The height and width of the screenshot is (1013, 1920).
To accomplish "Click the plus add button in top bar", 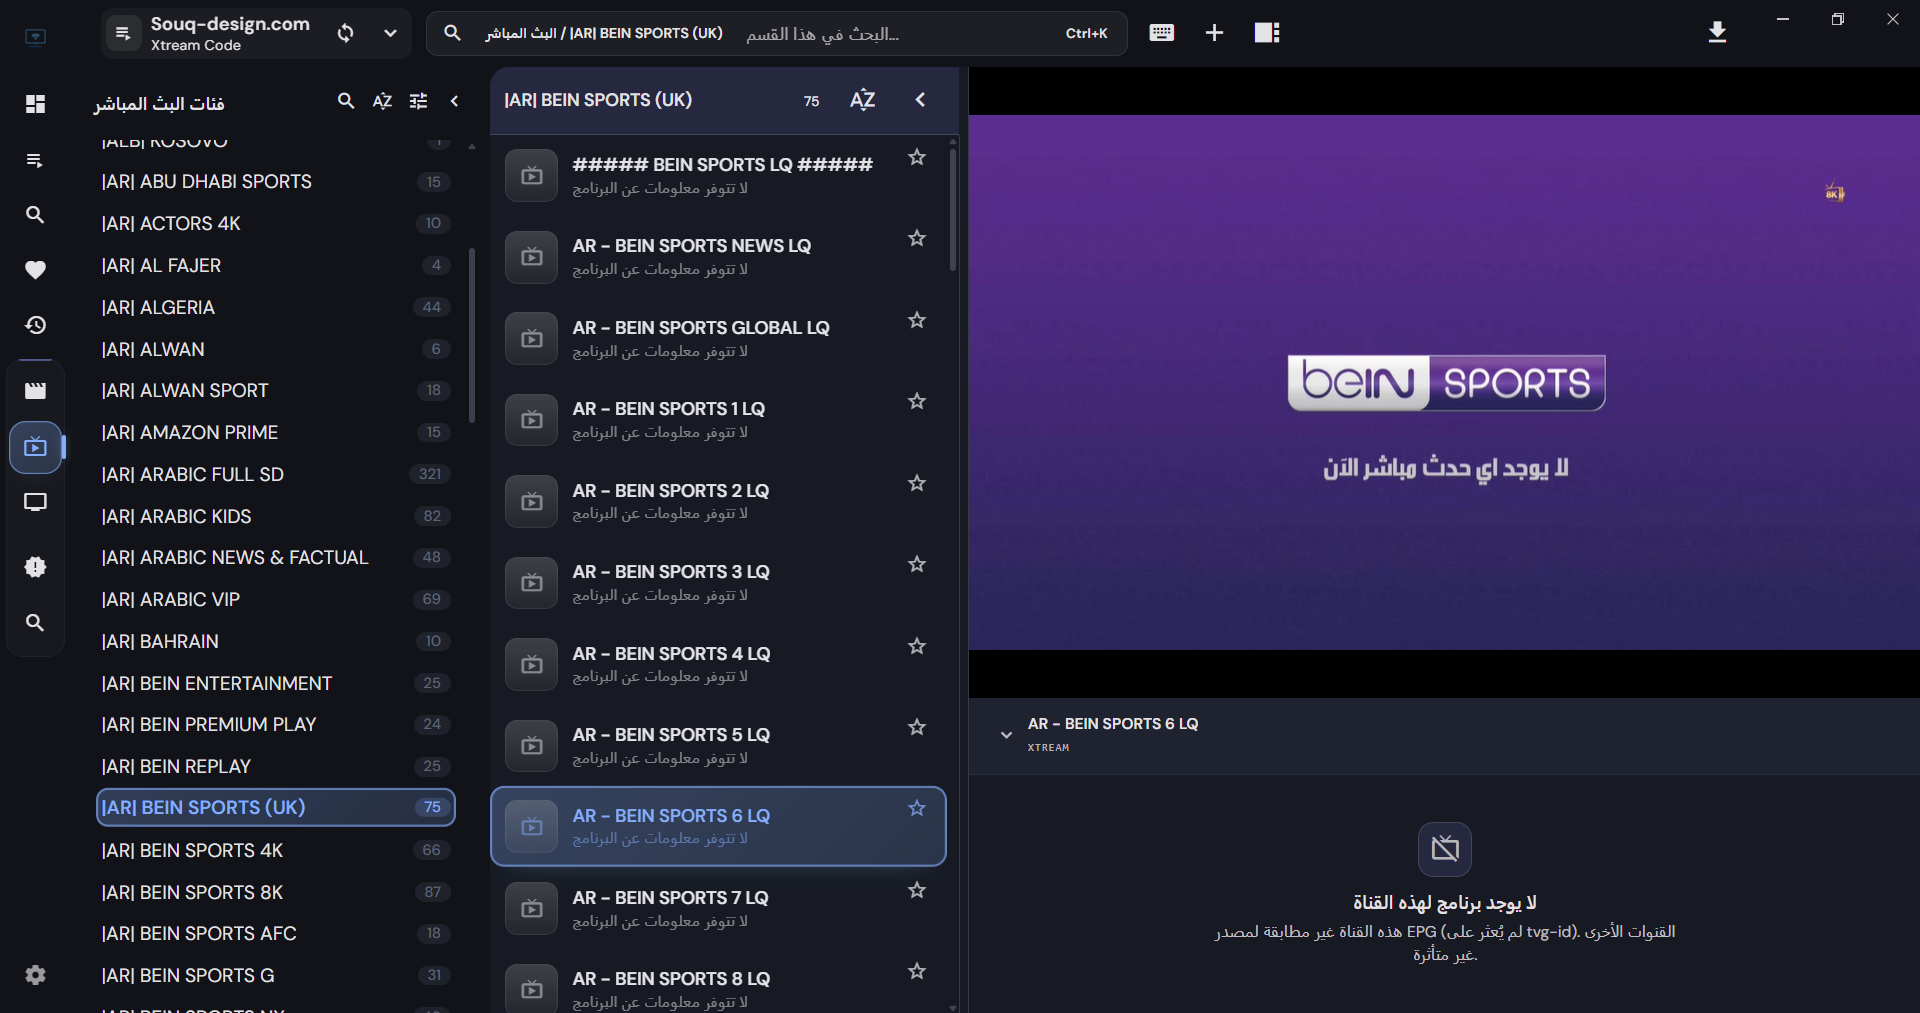I will pyautogui.click(x=1214, y=33).
